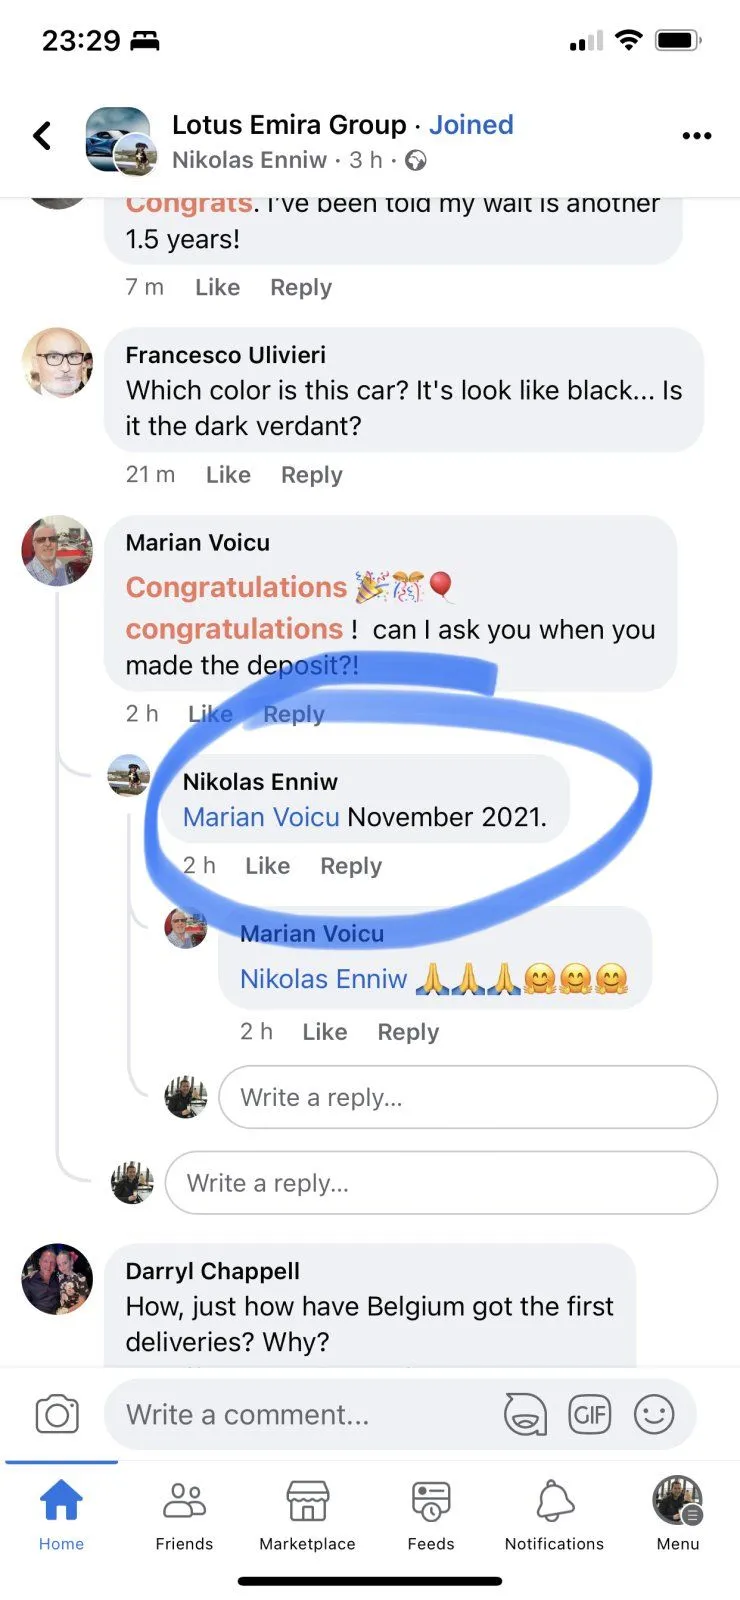Tap the camera icon to attach photo
The width and height of the screenshot is (740, 1600).
(x=57, y=1414)
